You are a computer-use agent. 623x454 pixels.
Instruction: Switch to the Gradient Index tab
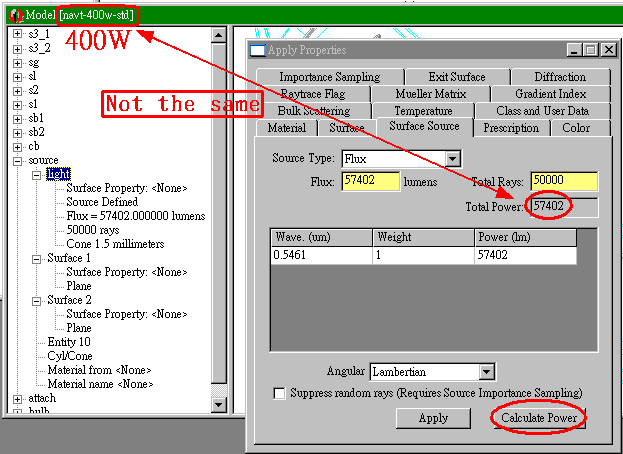(550, 94)
